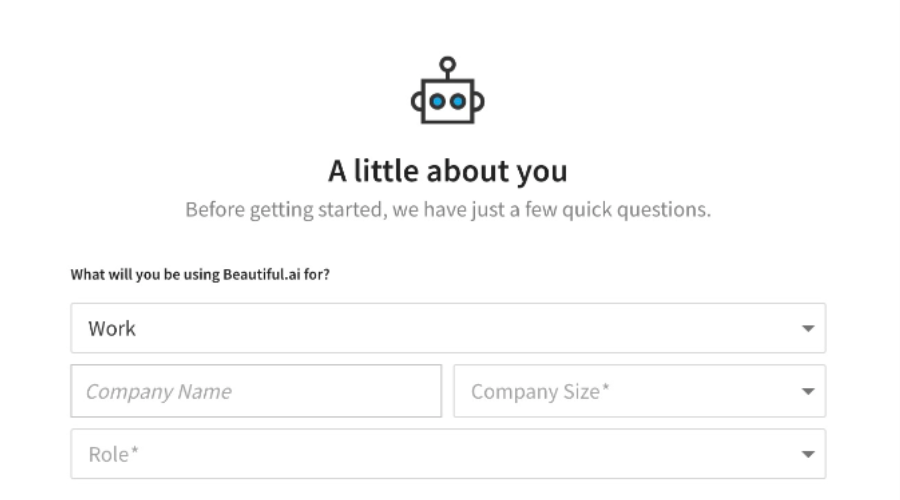The width and height of the screenshot is (900, 500).
Task: Open the Role dropdown
Action: [x=448, y=454]
